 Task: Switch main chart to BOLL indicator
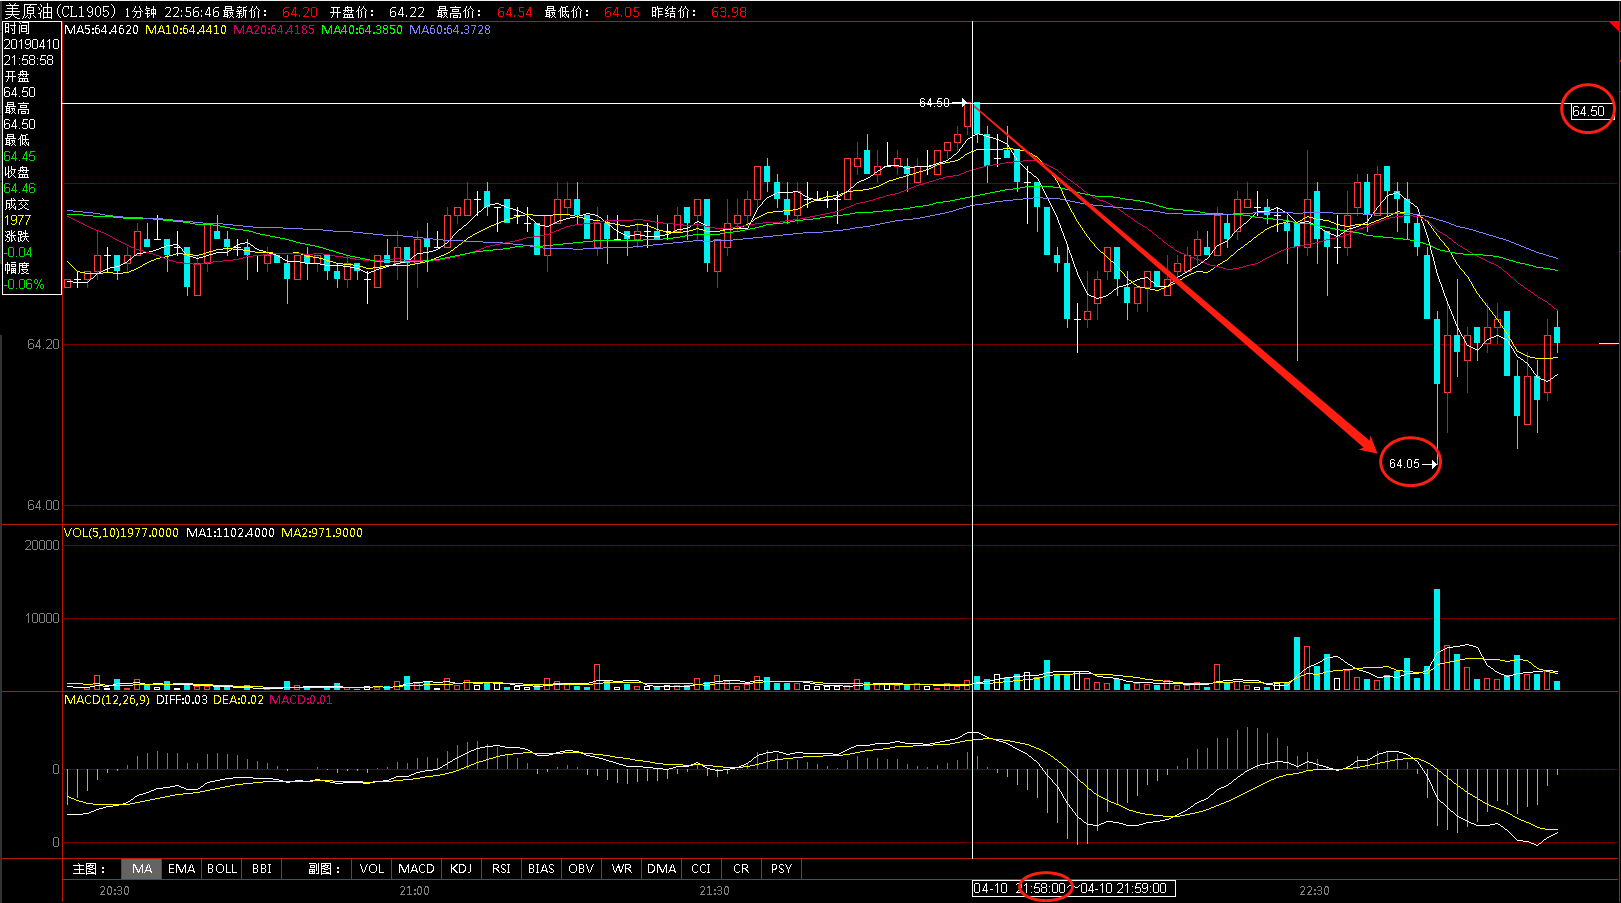(x=222, y=869)
